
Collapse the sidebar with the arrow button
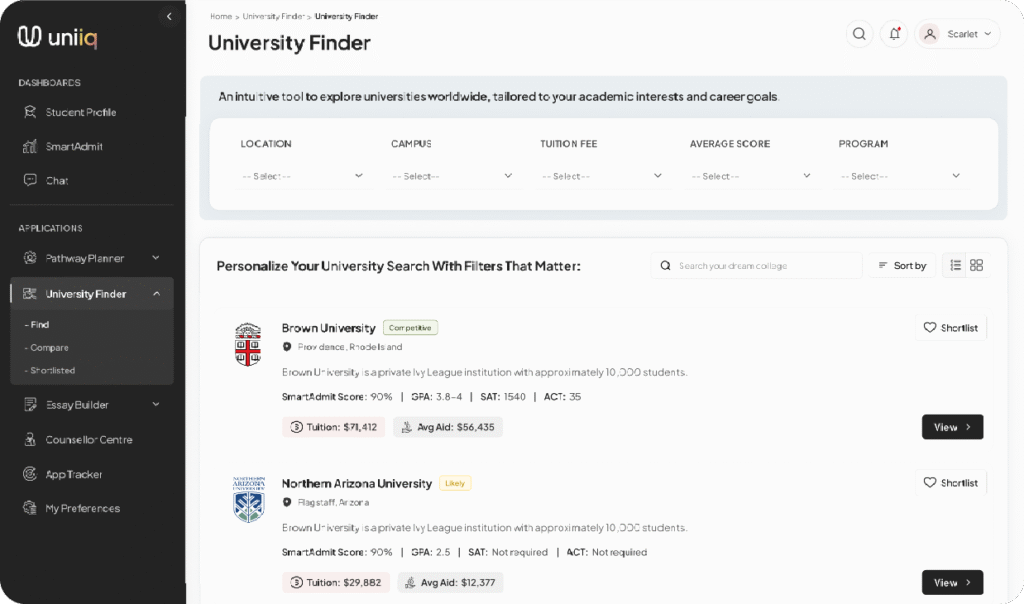169,16
